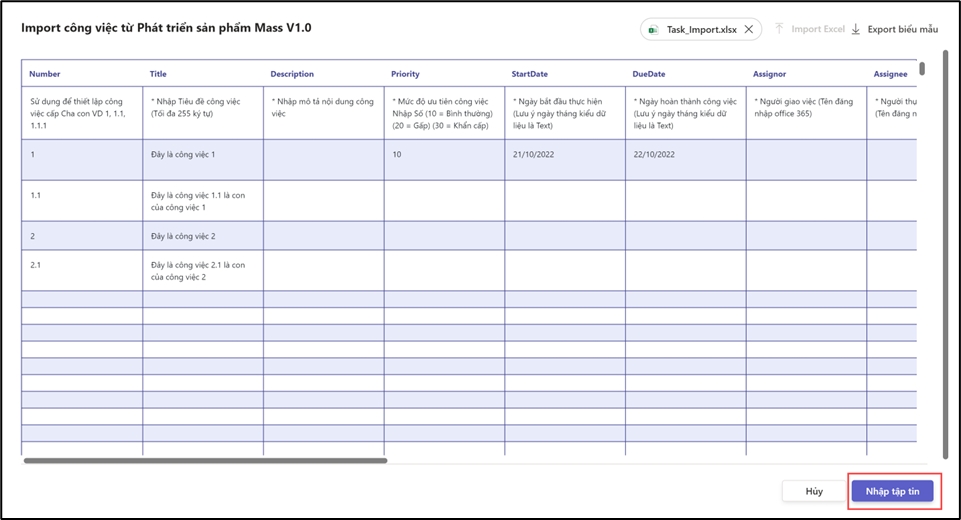961x520 pixels.
Task: Select the Description column header
Action: pyautogui.click(x=292, y=74)
